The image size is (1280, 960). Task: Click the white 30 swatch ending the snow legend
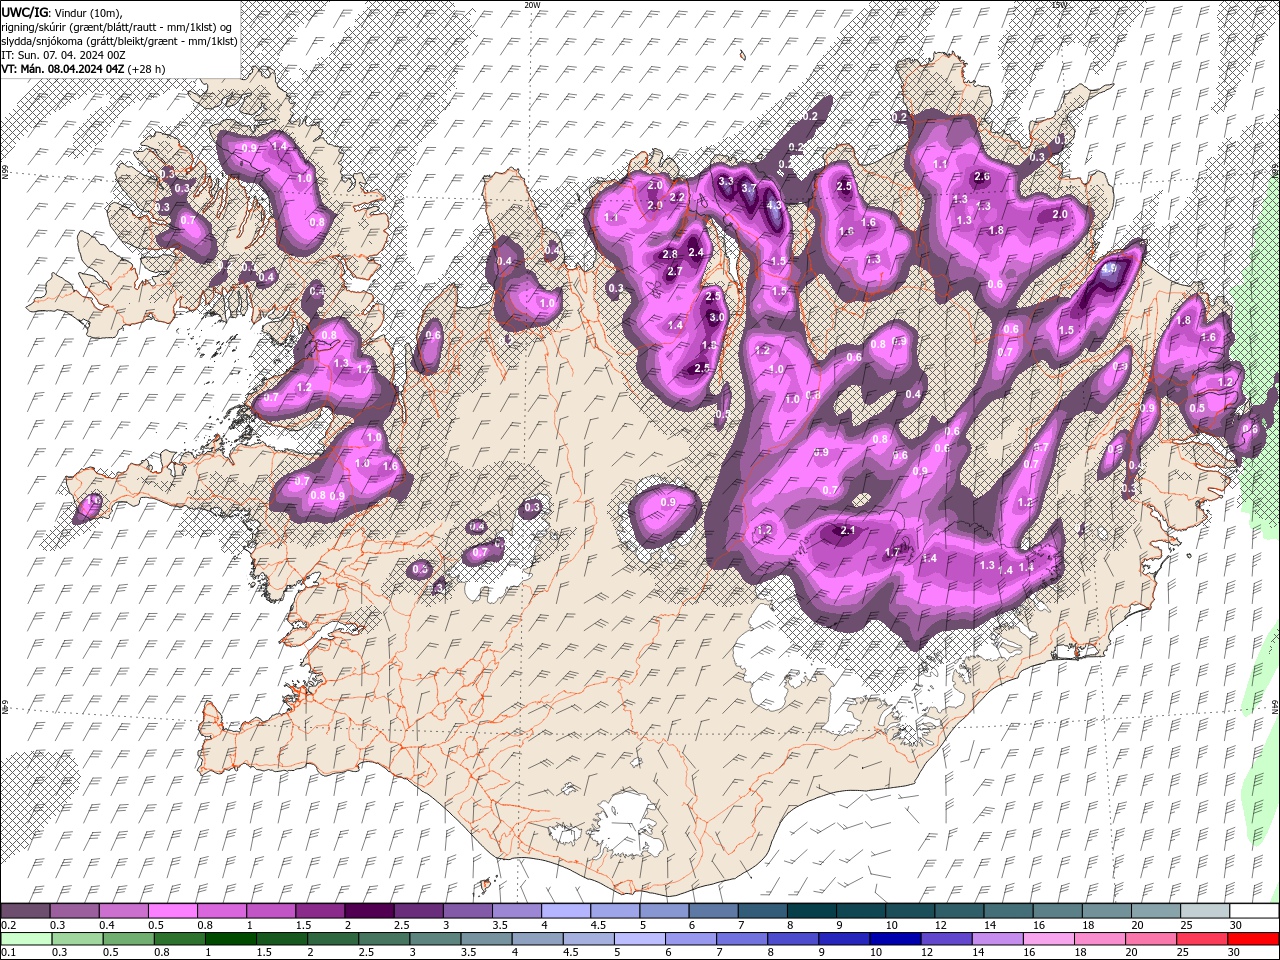click(1254, 911)
